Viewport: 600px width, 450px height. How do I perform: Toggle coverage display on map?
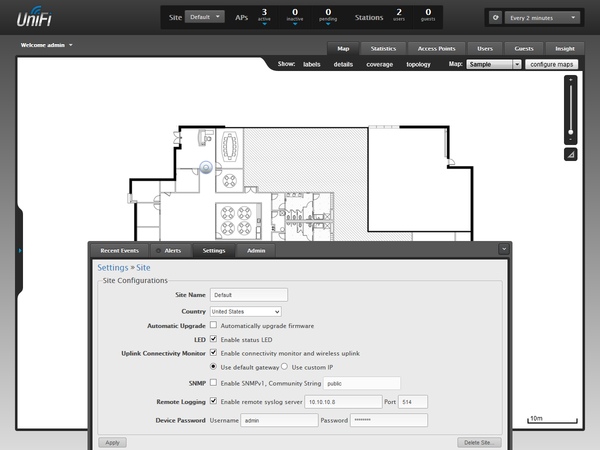coord(380,64)
